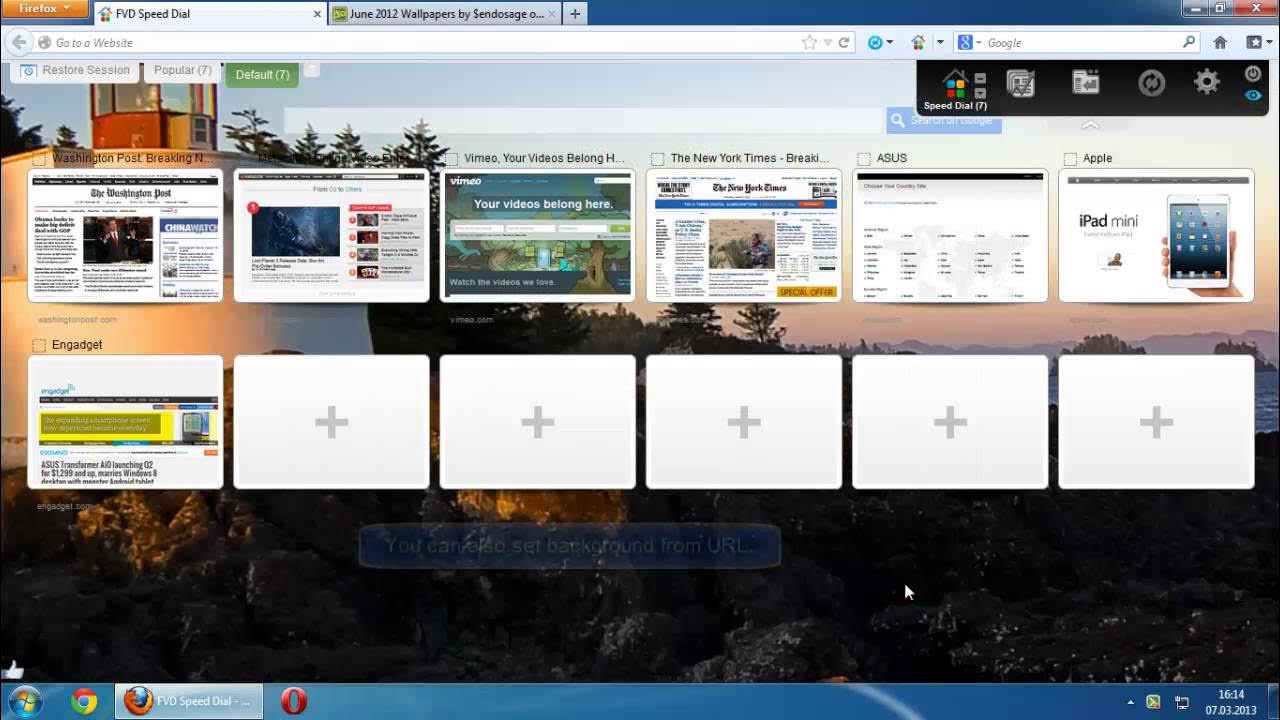
Task: Open The New York Times thumbnail
Action: coord(743,235)
